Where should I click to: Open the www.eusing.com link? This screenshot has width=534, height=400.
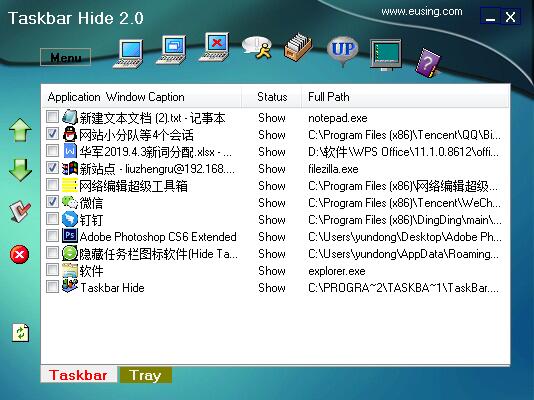point(422,12)
